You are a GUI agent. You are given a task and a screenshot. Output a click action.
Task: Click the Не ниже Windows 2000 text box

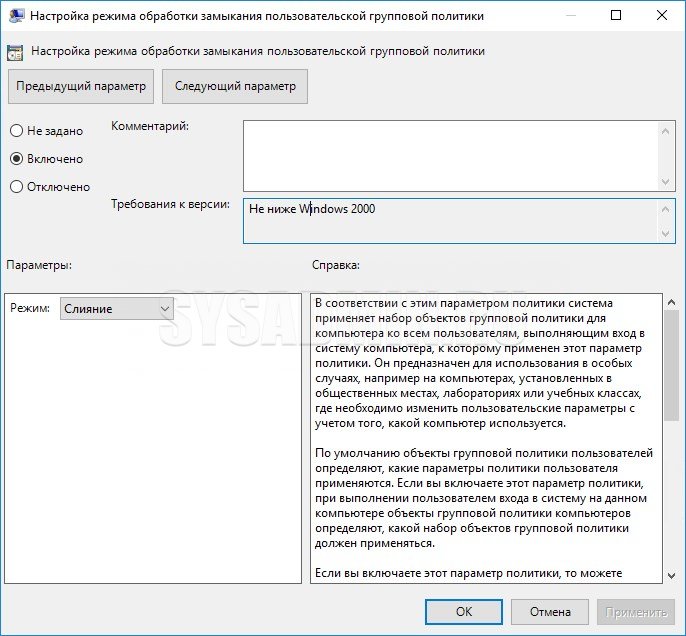pyautogui.click(x=450, y=220)
